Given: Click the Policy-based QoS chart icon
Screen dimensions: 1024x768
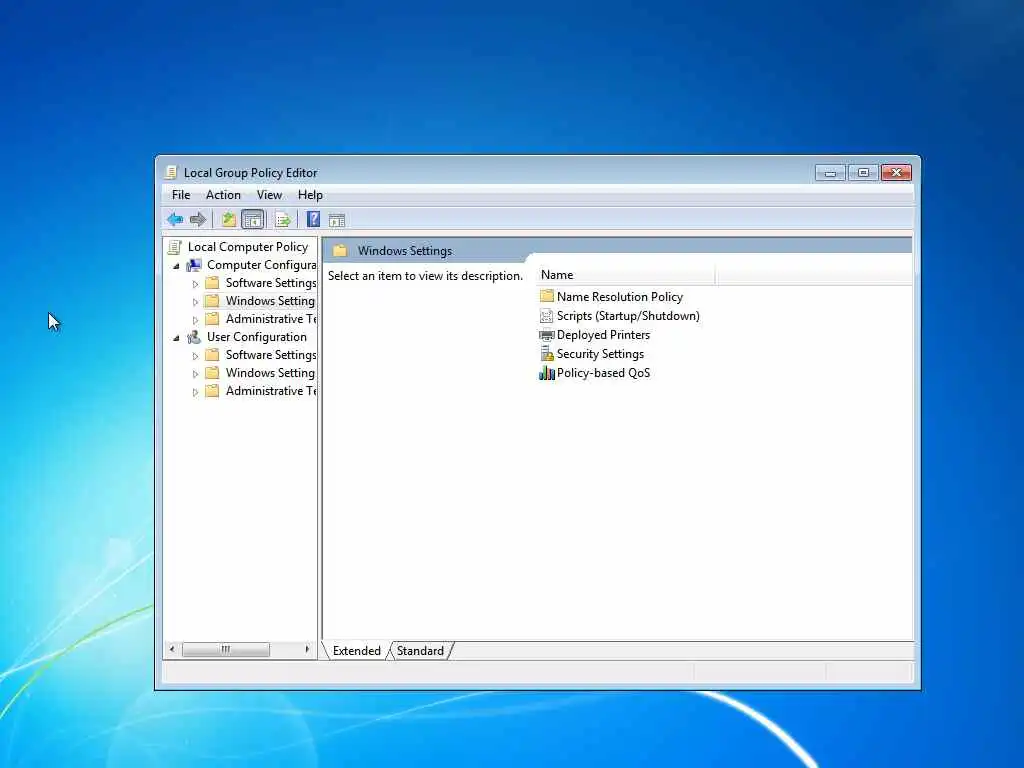Looking at the screenshot, I should (547, 373).
